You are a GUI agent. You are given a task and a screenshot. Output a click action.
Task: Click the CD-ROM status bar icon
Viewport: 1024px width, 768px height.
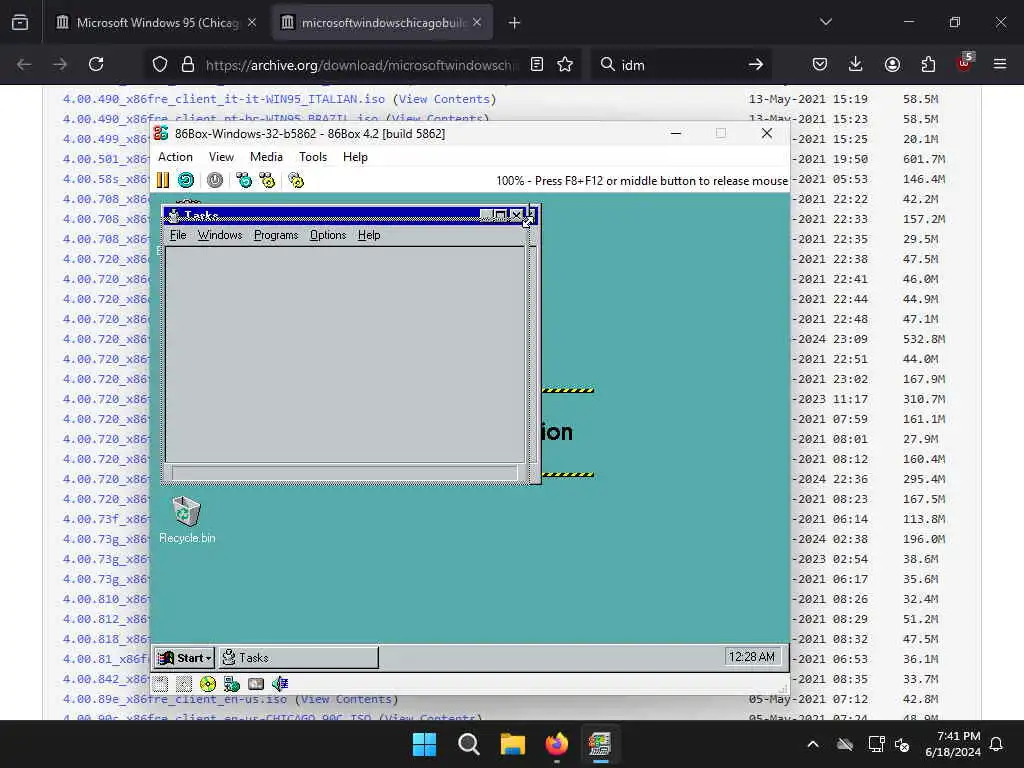tap(208, 684)
